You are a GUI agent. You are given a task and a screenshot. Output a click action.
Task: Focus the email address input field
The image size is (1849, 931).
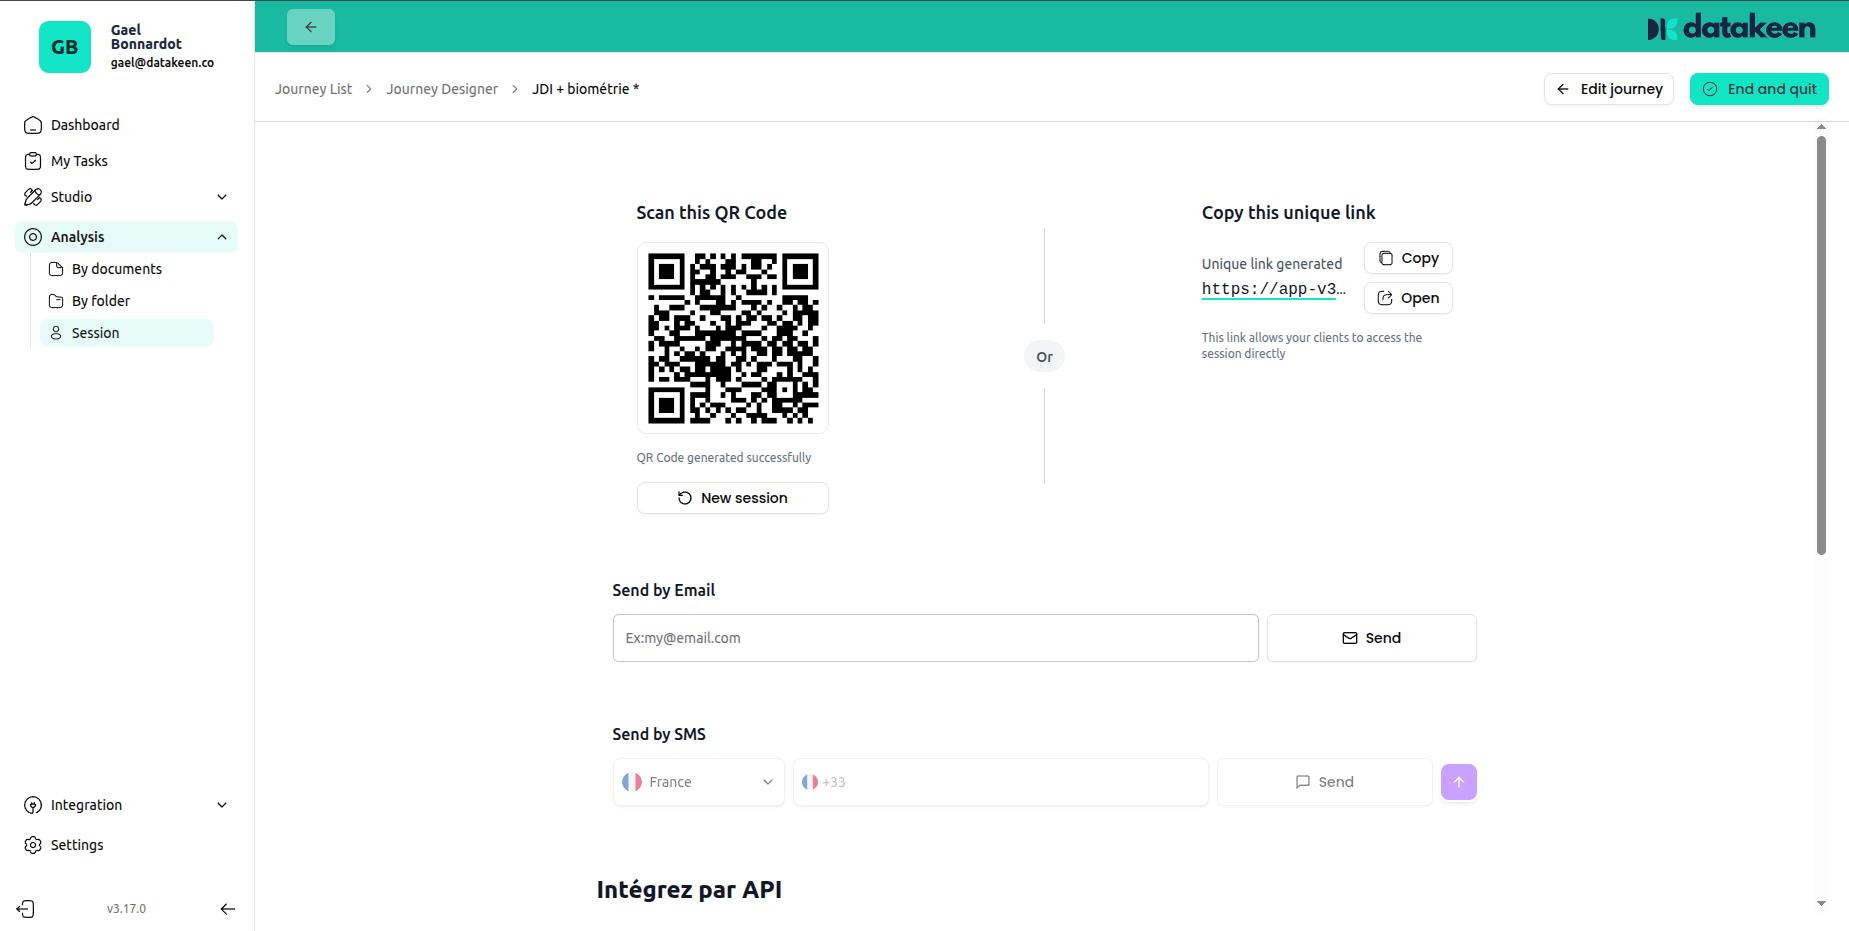tap(936, 638)
